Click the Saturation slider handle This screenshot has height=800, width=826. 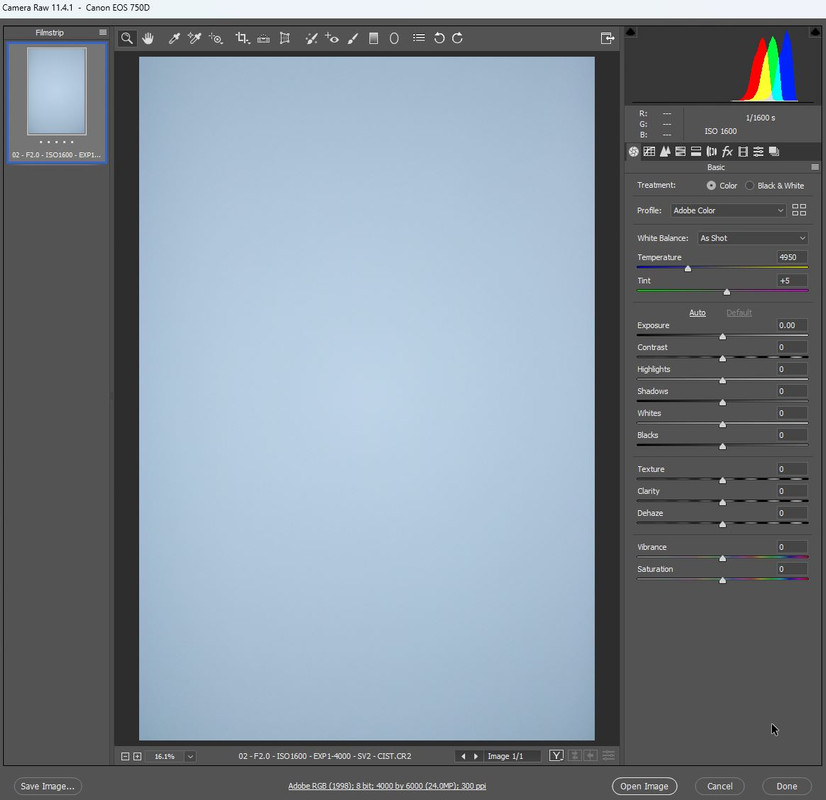pyautogui.click(x=723, y=580)
